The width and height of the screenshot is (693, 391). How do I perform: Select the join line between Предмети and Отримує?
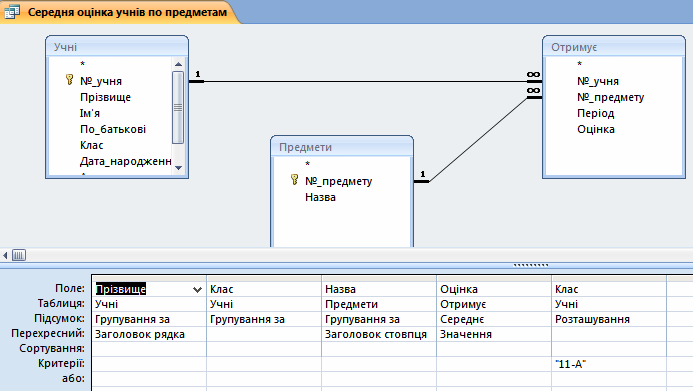tap(478, 139)
